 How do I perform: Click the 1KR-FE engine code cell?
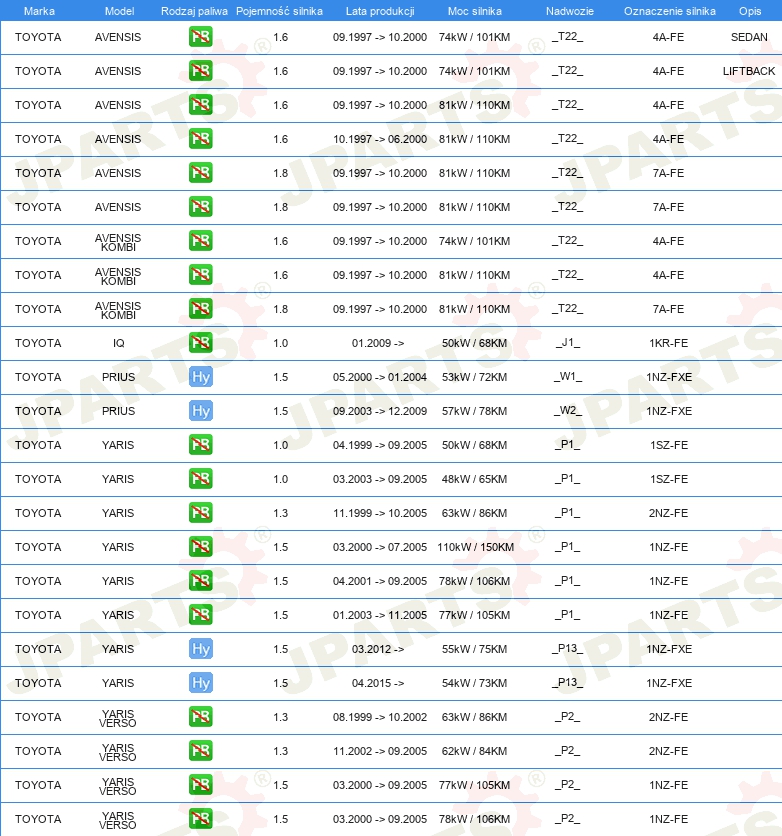[x=668, y=343]
